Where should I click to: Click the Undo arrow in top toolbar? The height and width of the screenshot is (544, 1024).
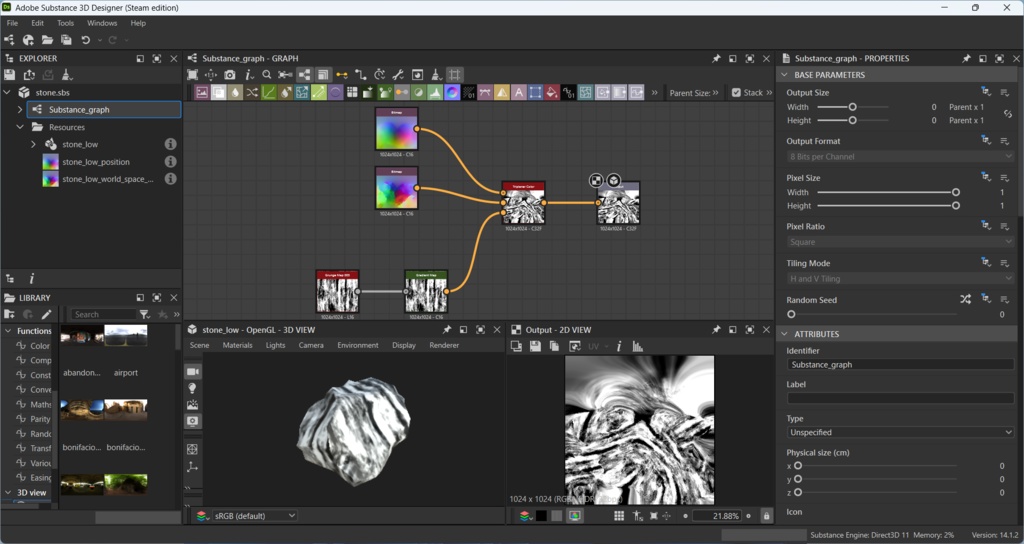[86, 40]
